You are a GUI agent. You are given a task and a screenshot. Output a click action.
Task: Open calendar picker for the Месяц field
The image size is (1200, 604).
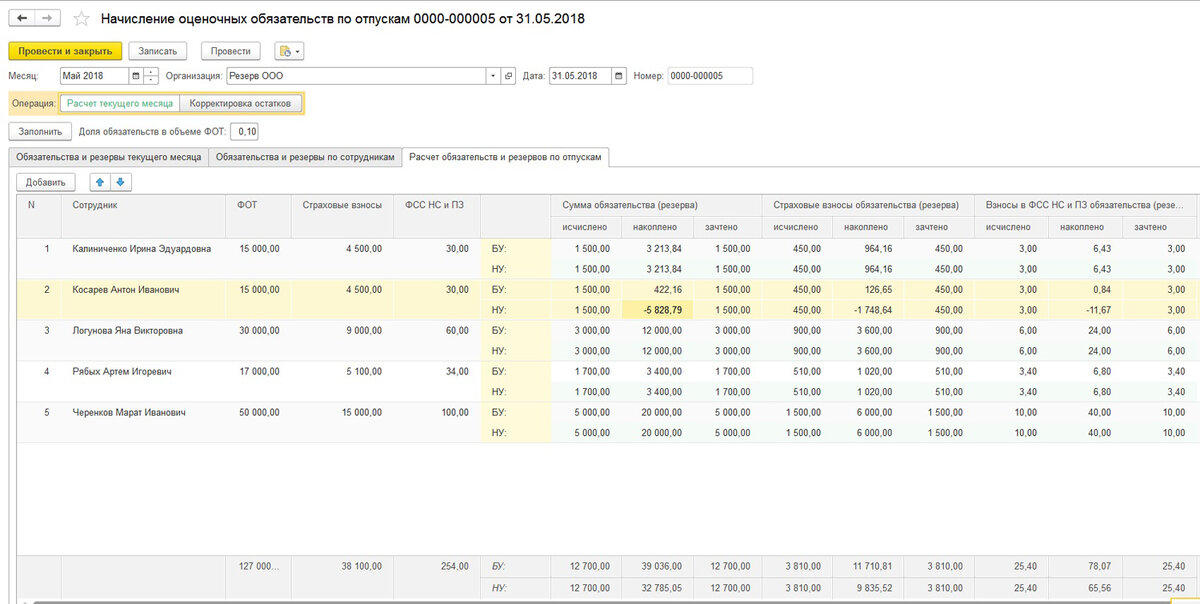(136, 76)
